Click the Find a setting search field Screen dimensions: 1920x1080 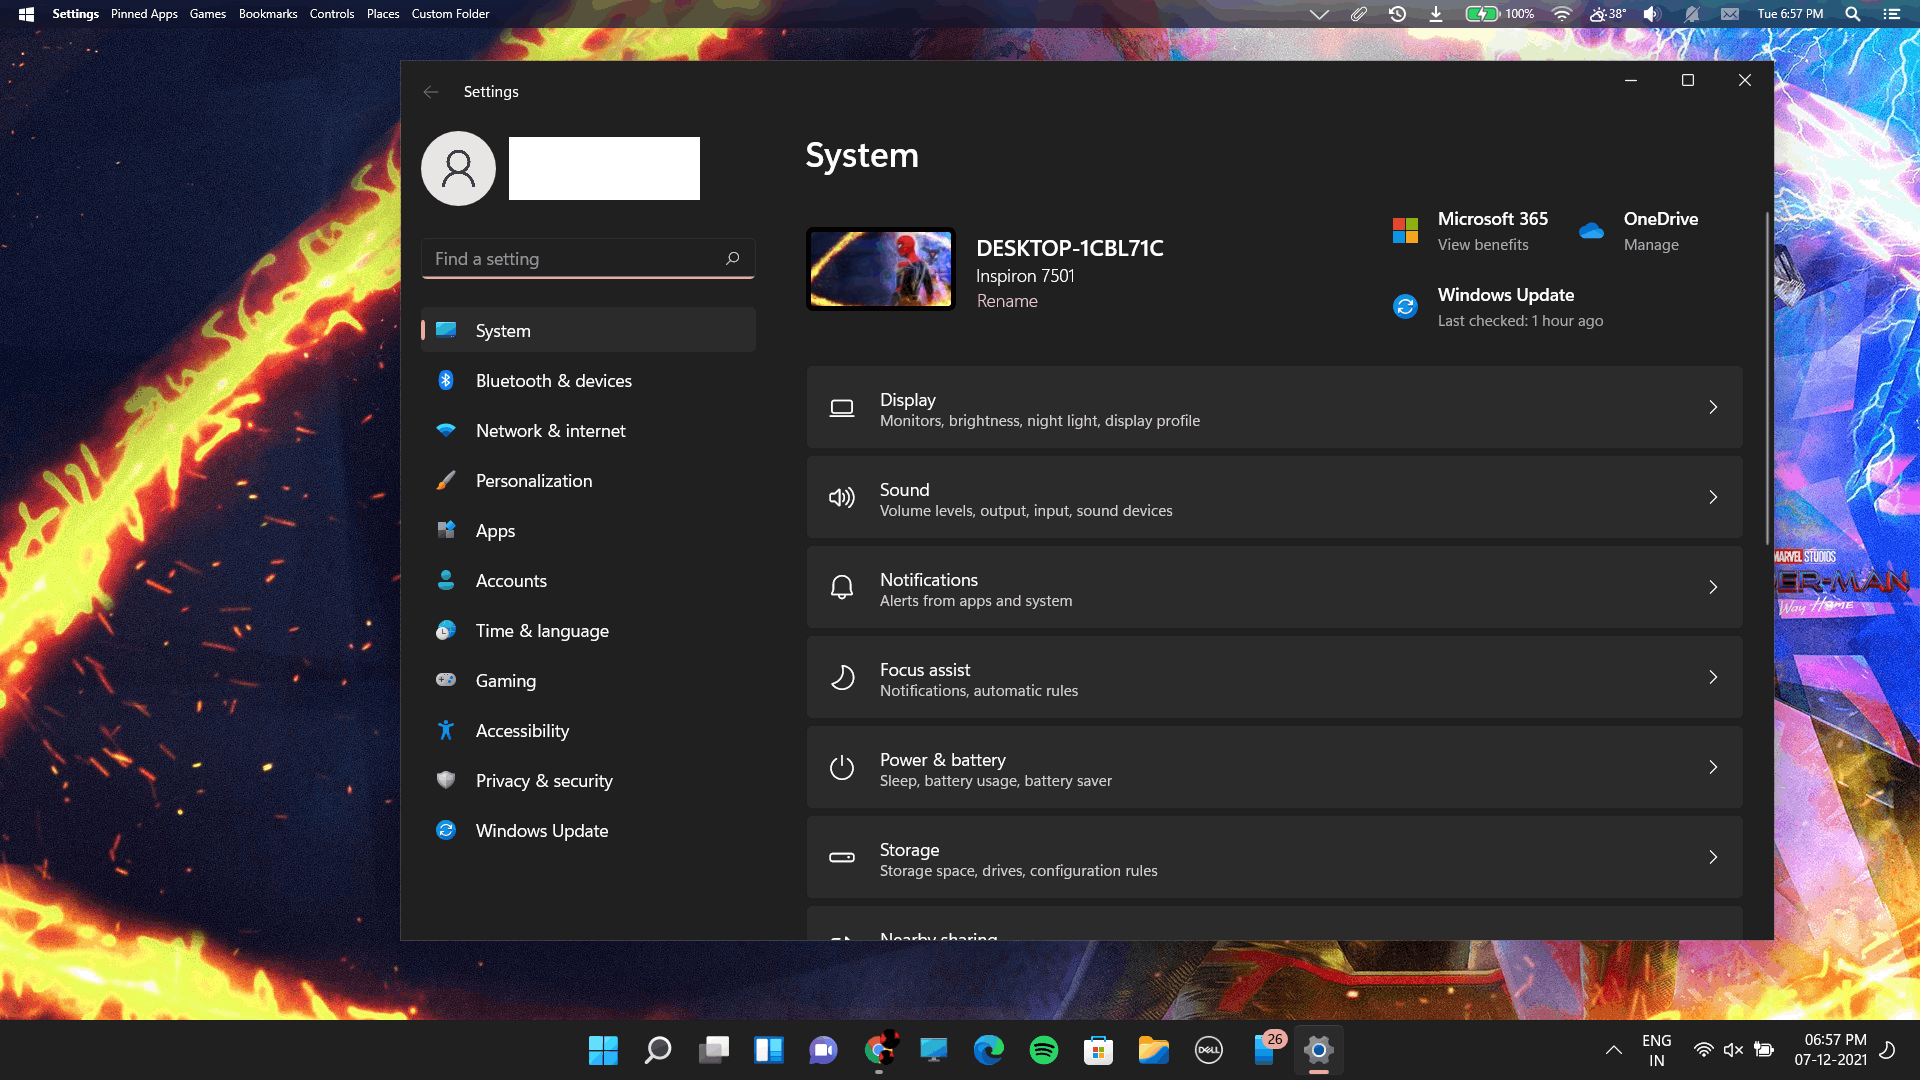point(588,258)
